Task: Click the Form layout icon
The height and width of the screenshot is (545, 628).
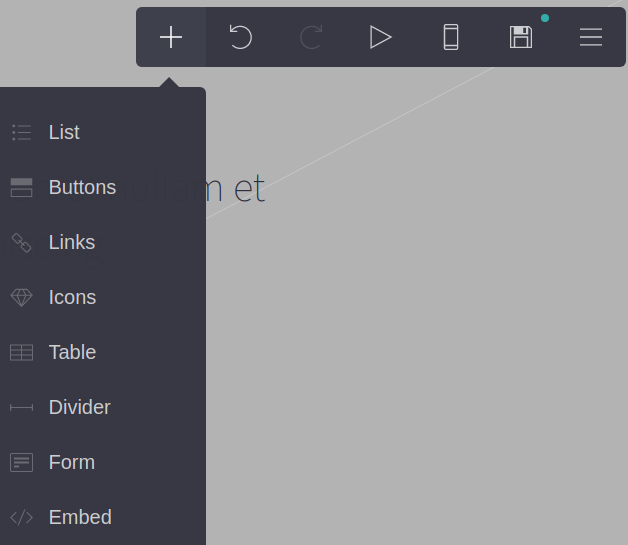Action: pos(21,463)
